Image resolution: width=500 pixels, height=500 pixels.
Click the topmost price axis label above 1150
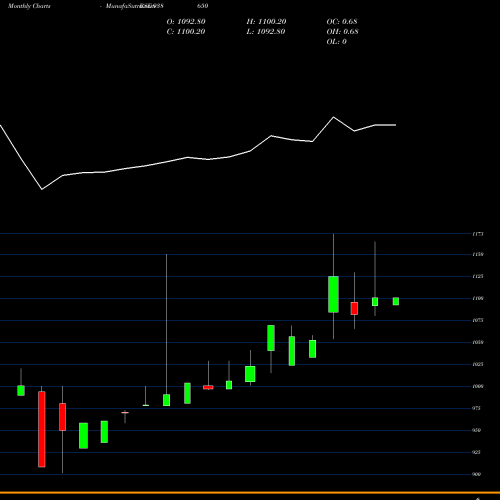(477, 234)
